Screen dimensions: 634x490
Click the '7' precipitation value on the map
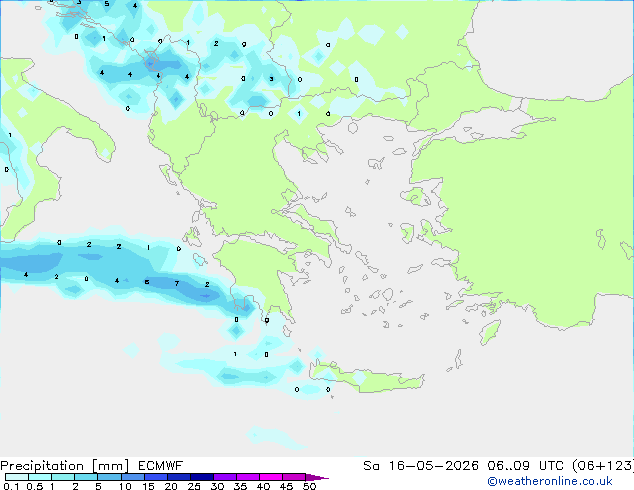(177, 283)
